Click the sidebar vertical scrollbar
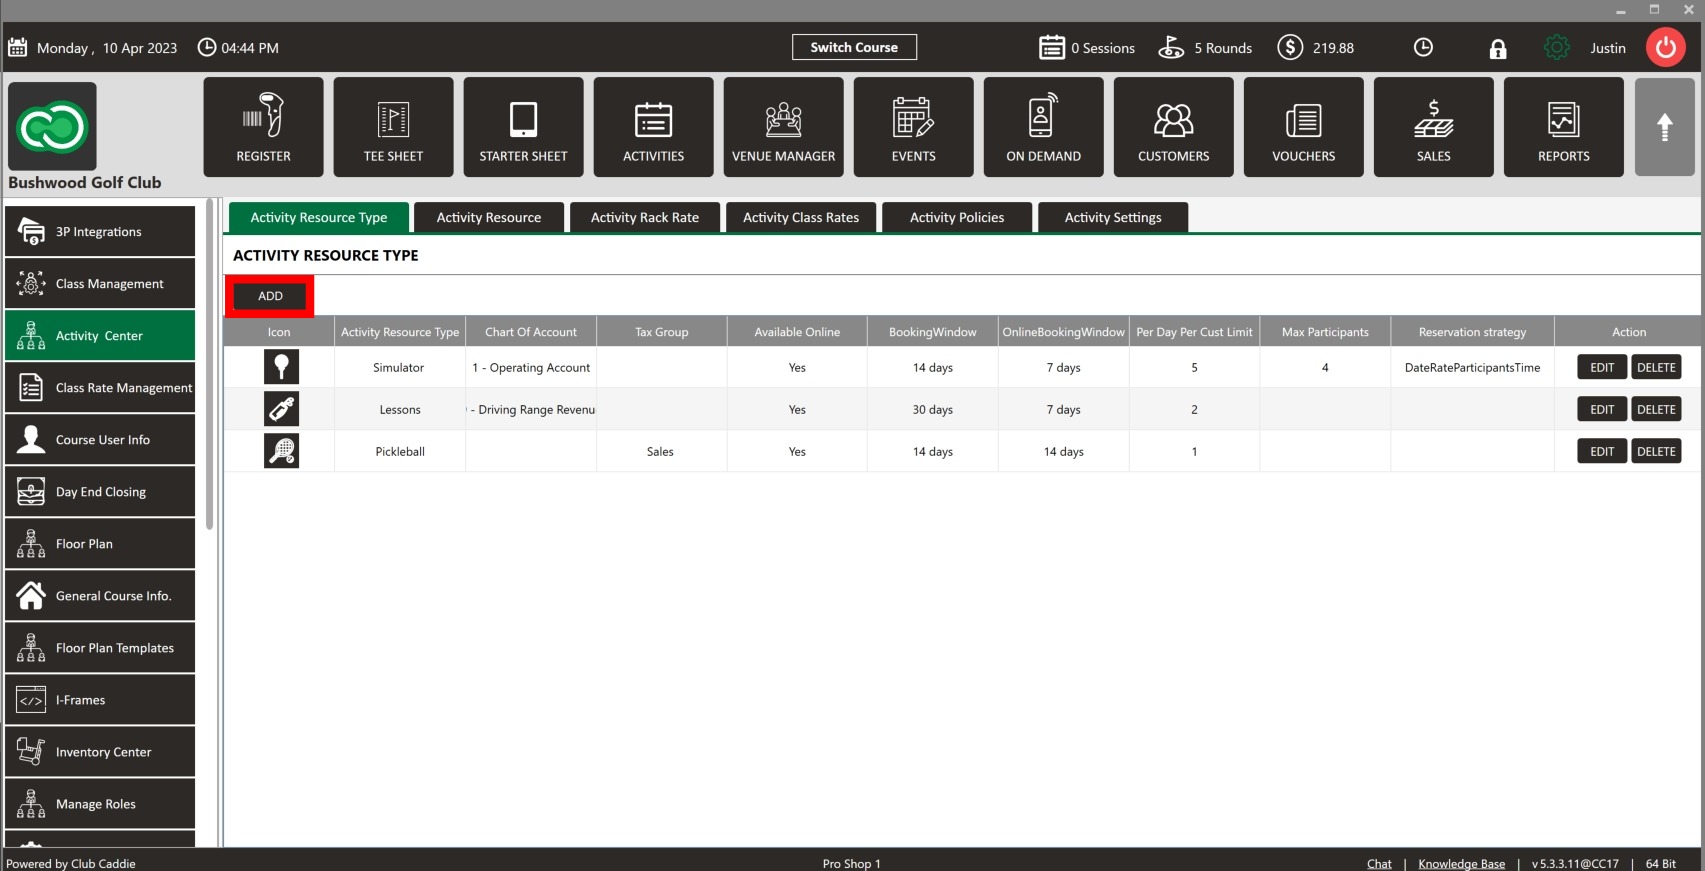 (209, 365)
